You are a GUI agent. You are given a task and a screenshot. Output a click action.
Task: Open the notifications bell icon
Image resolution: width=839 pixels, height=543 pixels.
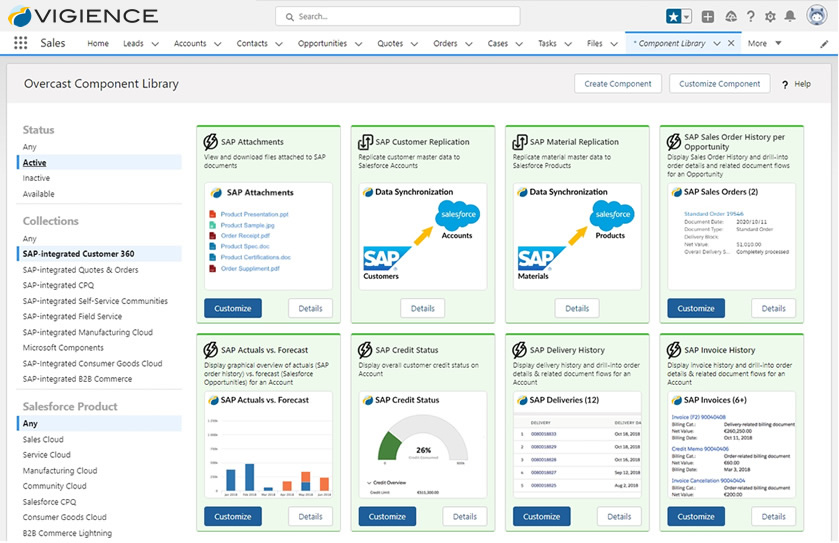tap(790, 17)
